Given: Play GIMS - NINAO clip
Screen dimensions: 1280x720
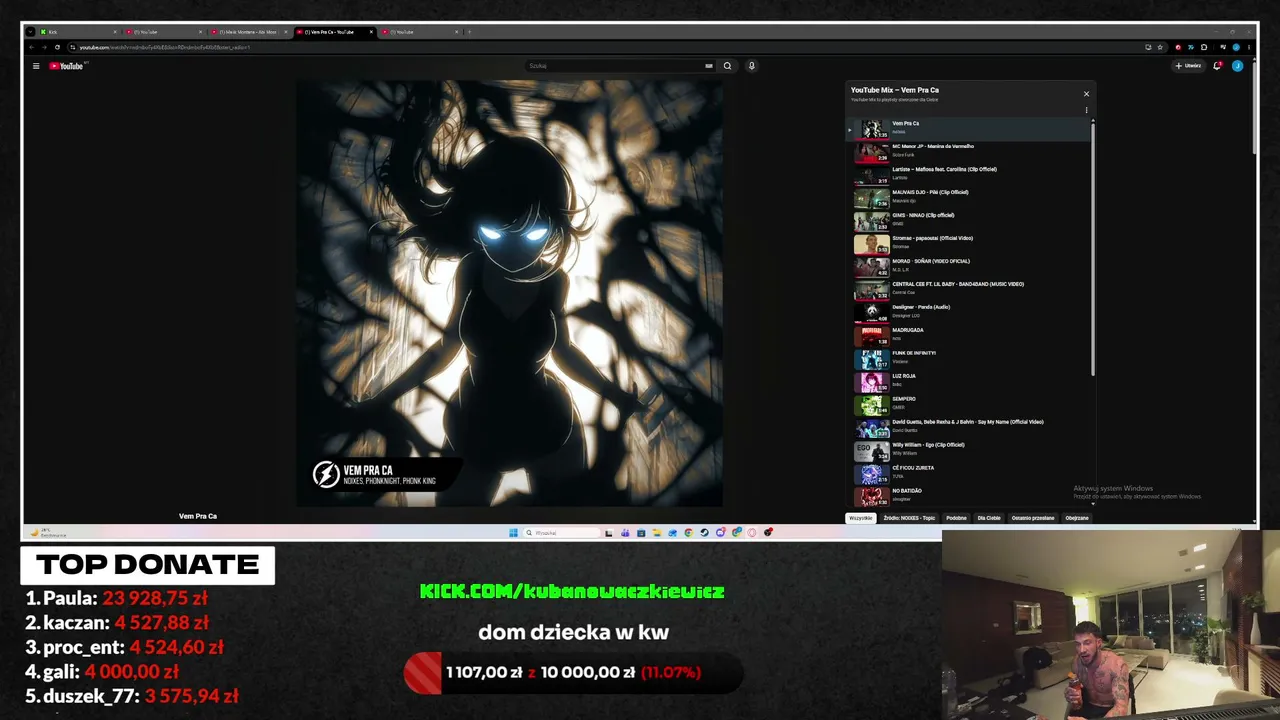Looking at the screenshot, I should click(x=968, y=220).
